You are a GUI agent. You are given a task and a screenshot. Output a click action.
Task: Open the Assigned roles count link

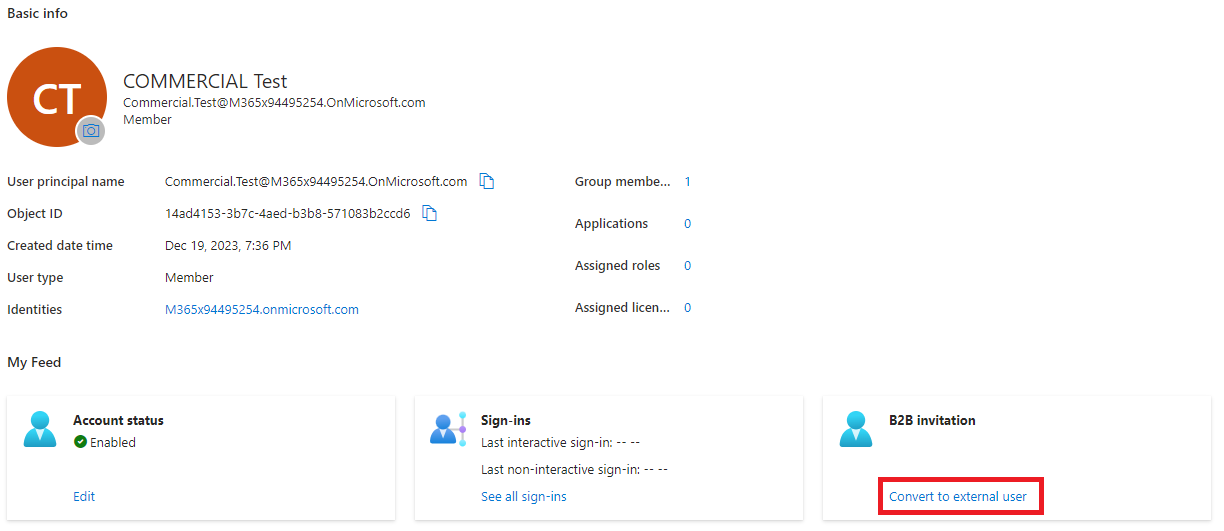point(687,266)
